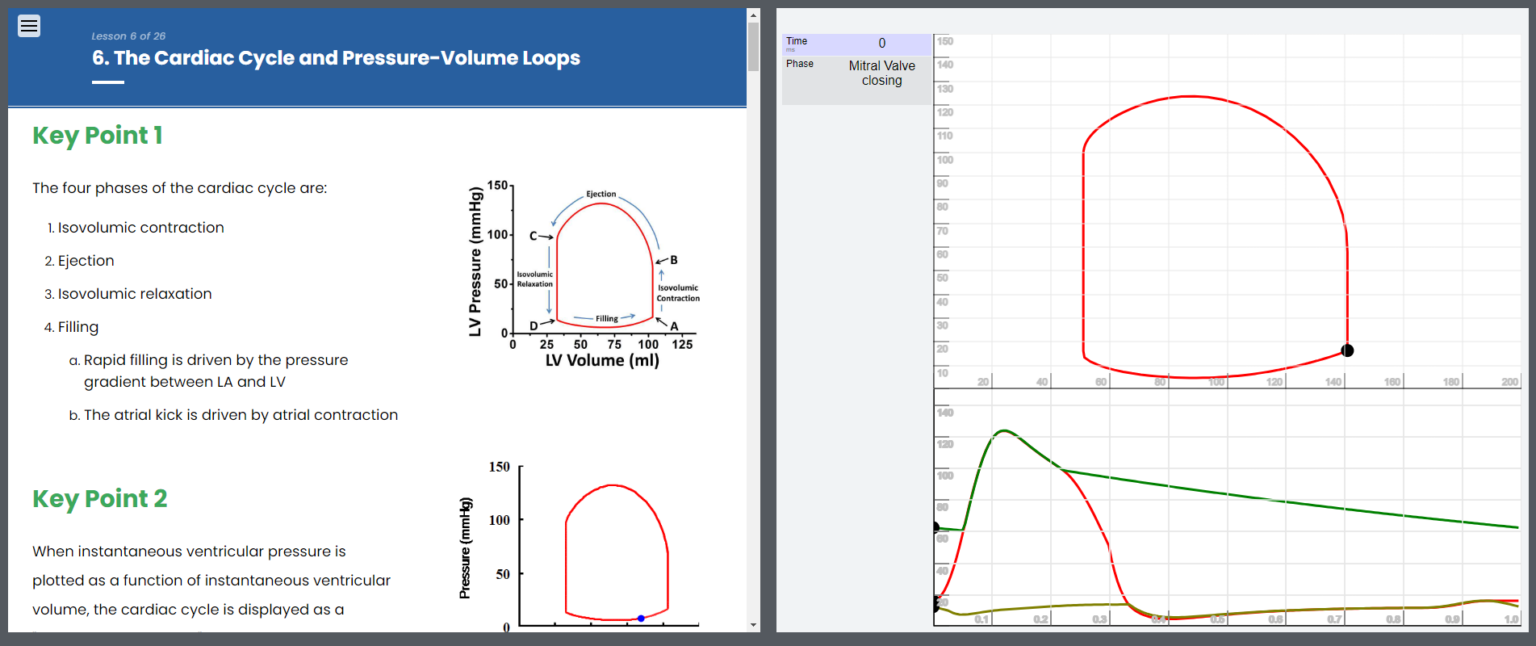Click the lesson title 'The Cardiac Cycle and Pressure-Volume Loops'
1536x646 pixels.
coord(336,58)
